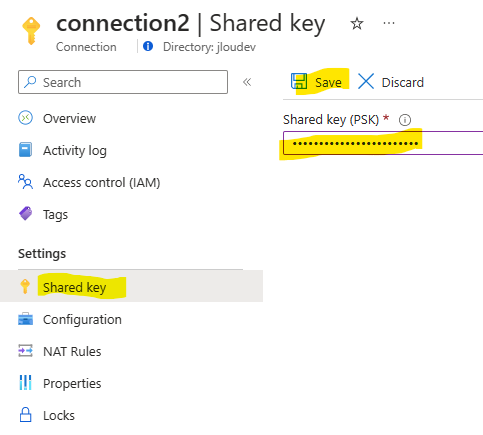This screenshot has width=483, height=435.
Task: Open the Configuration settings page
Action: (82, 319)
